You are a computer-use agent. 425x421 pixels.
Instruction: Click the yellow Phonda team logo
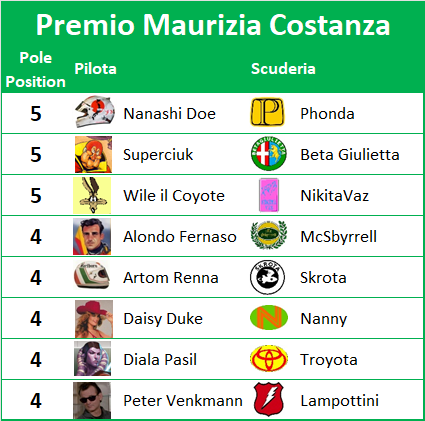[267, 112]
